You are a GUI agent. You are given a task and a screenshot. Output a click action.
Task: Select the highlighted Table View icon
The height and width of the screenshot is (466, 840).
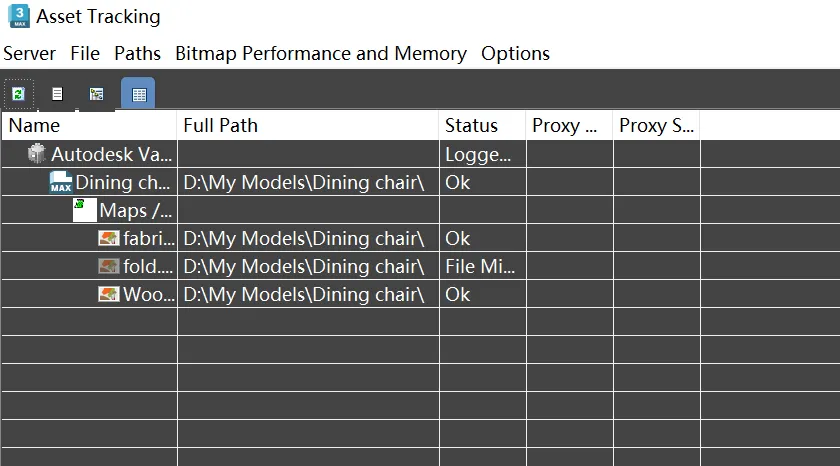click(x=139, y=94)
